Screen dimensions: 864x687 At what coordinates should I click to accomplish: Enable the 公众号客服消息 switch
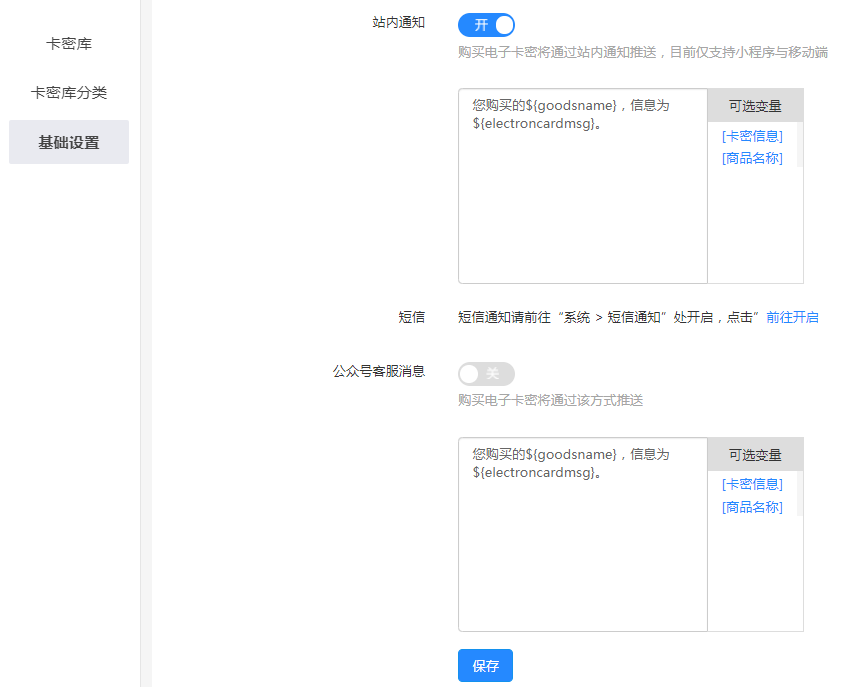click(x=486, y=374)
